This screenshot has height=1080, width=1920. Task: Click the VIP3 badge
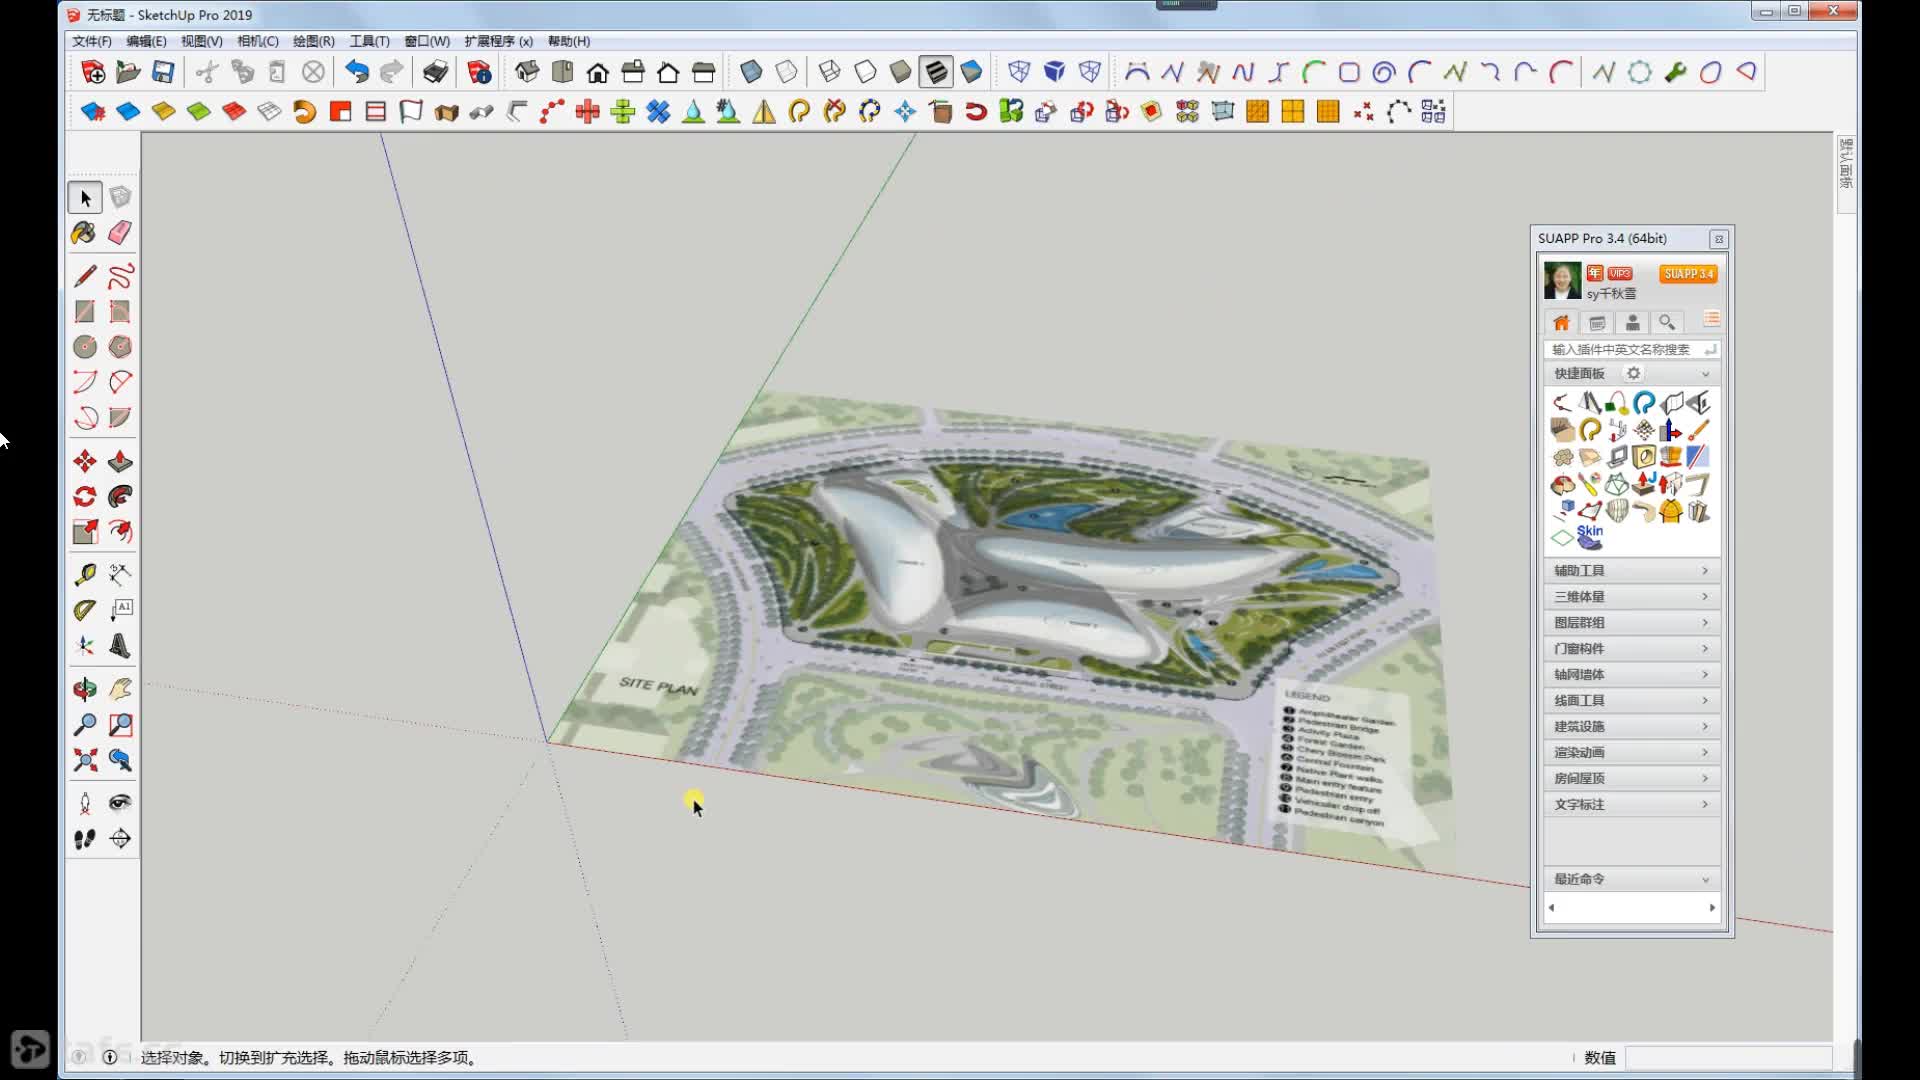1620,273
